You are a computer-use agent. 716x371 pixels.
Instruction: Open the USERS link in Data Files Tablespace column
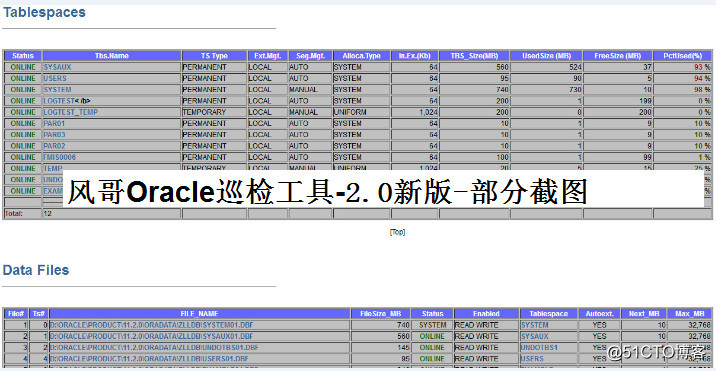[532, 359]
